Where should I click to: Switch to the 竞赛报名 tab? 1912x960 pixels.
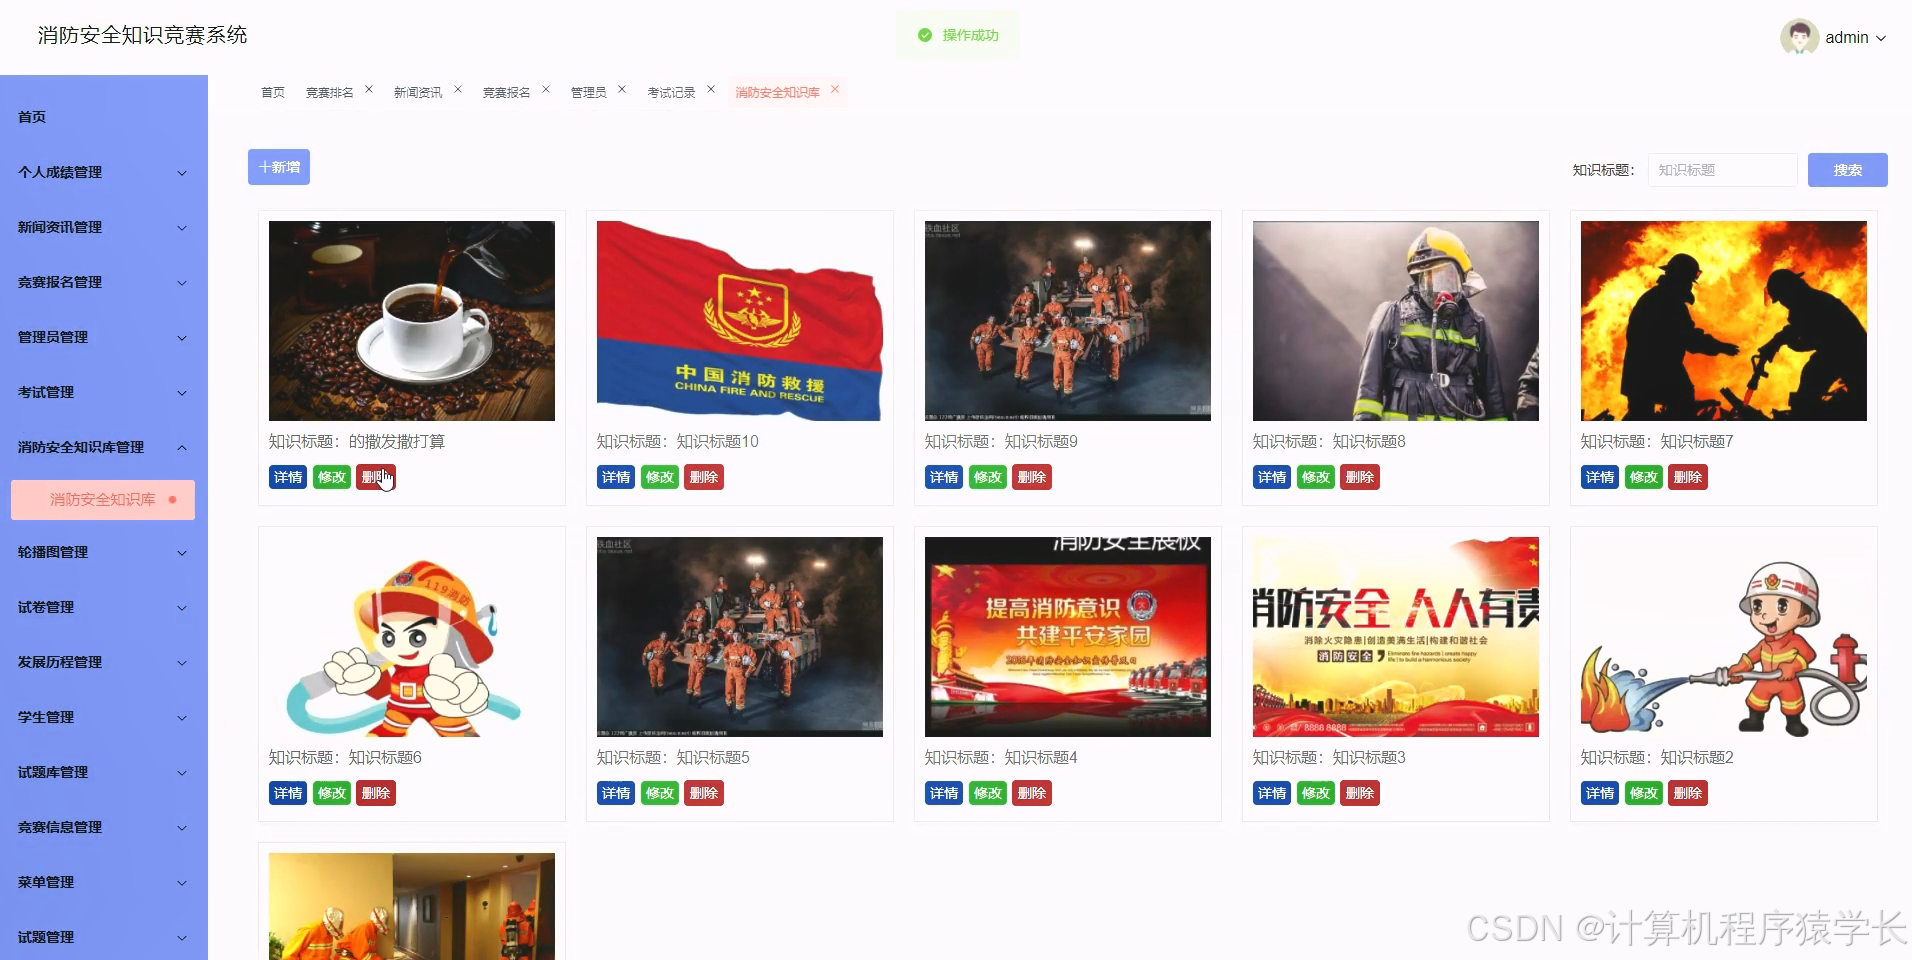507,92
